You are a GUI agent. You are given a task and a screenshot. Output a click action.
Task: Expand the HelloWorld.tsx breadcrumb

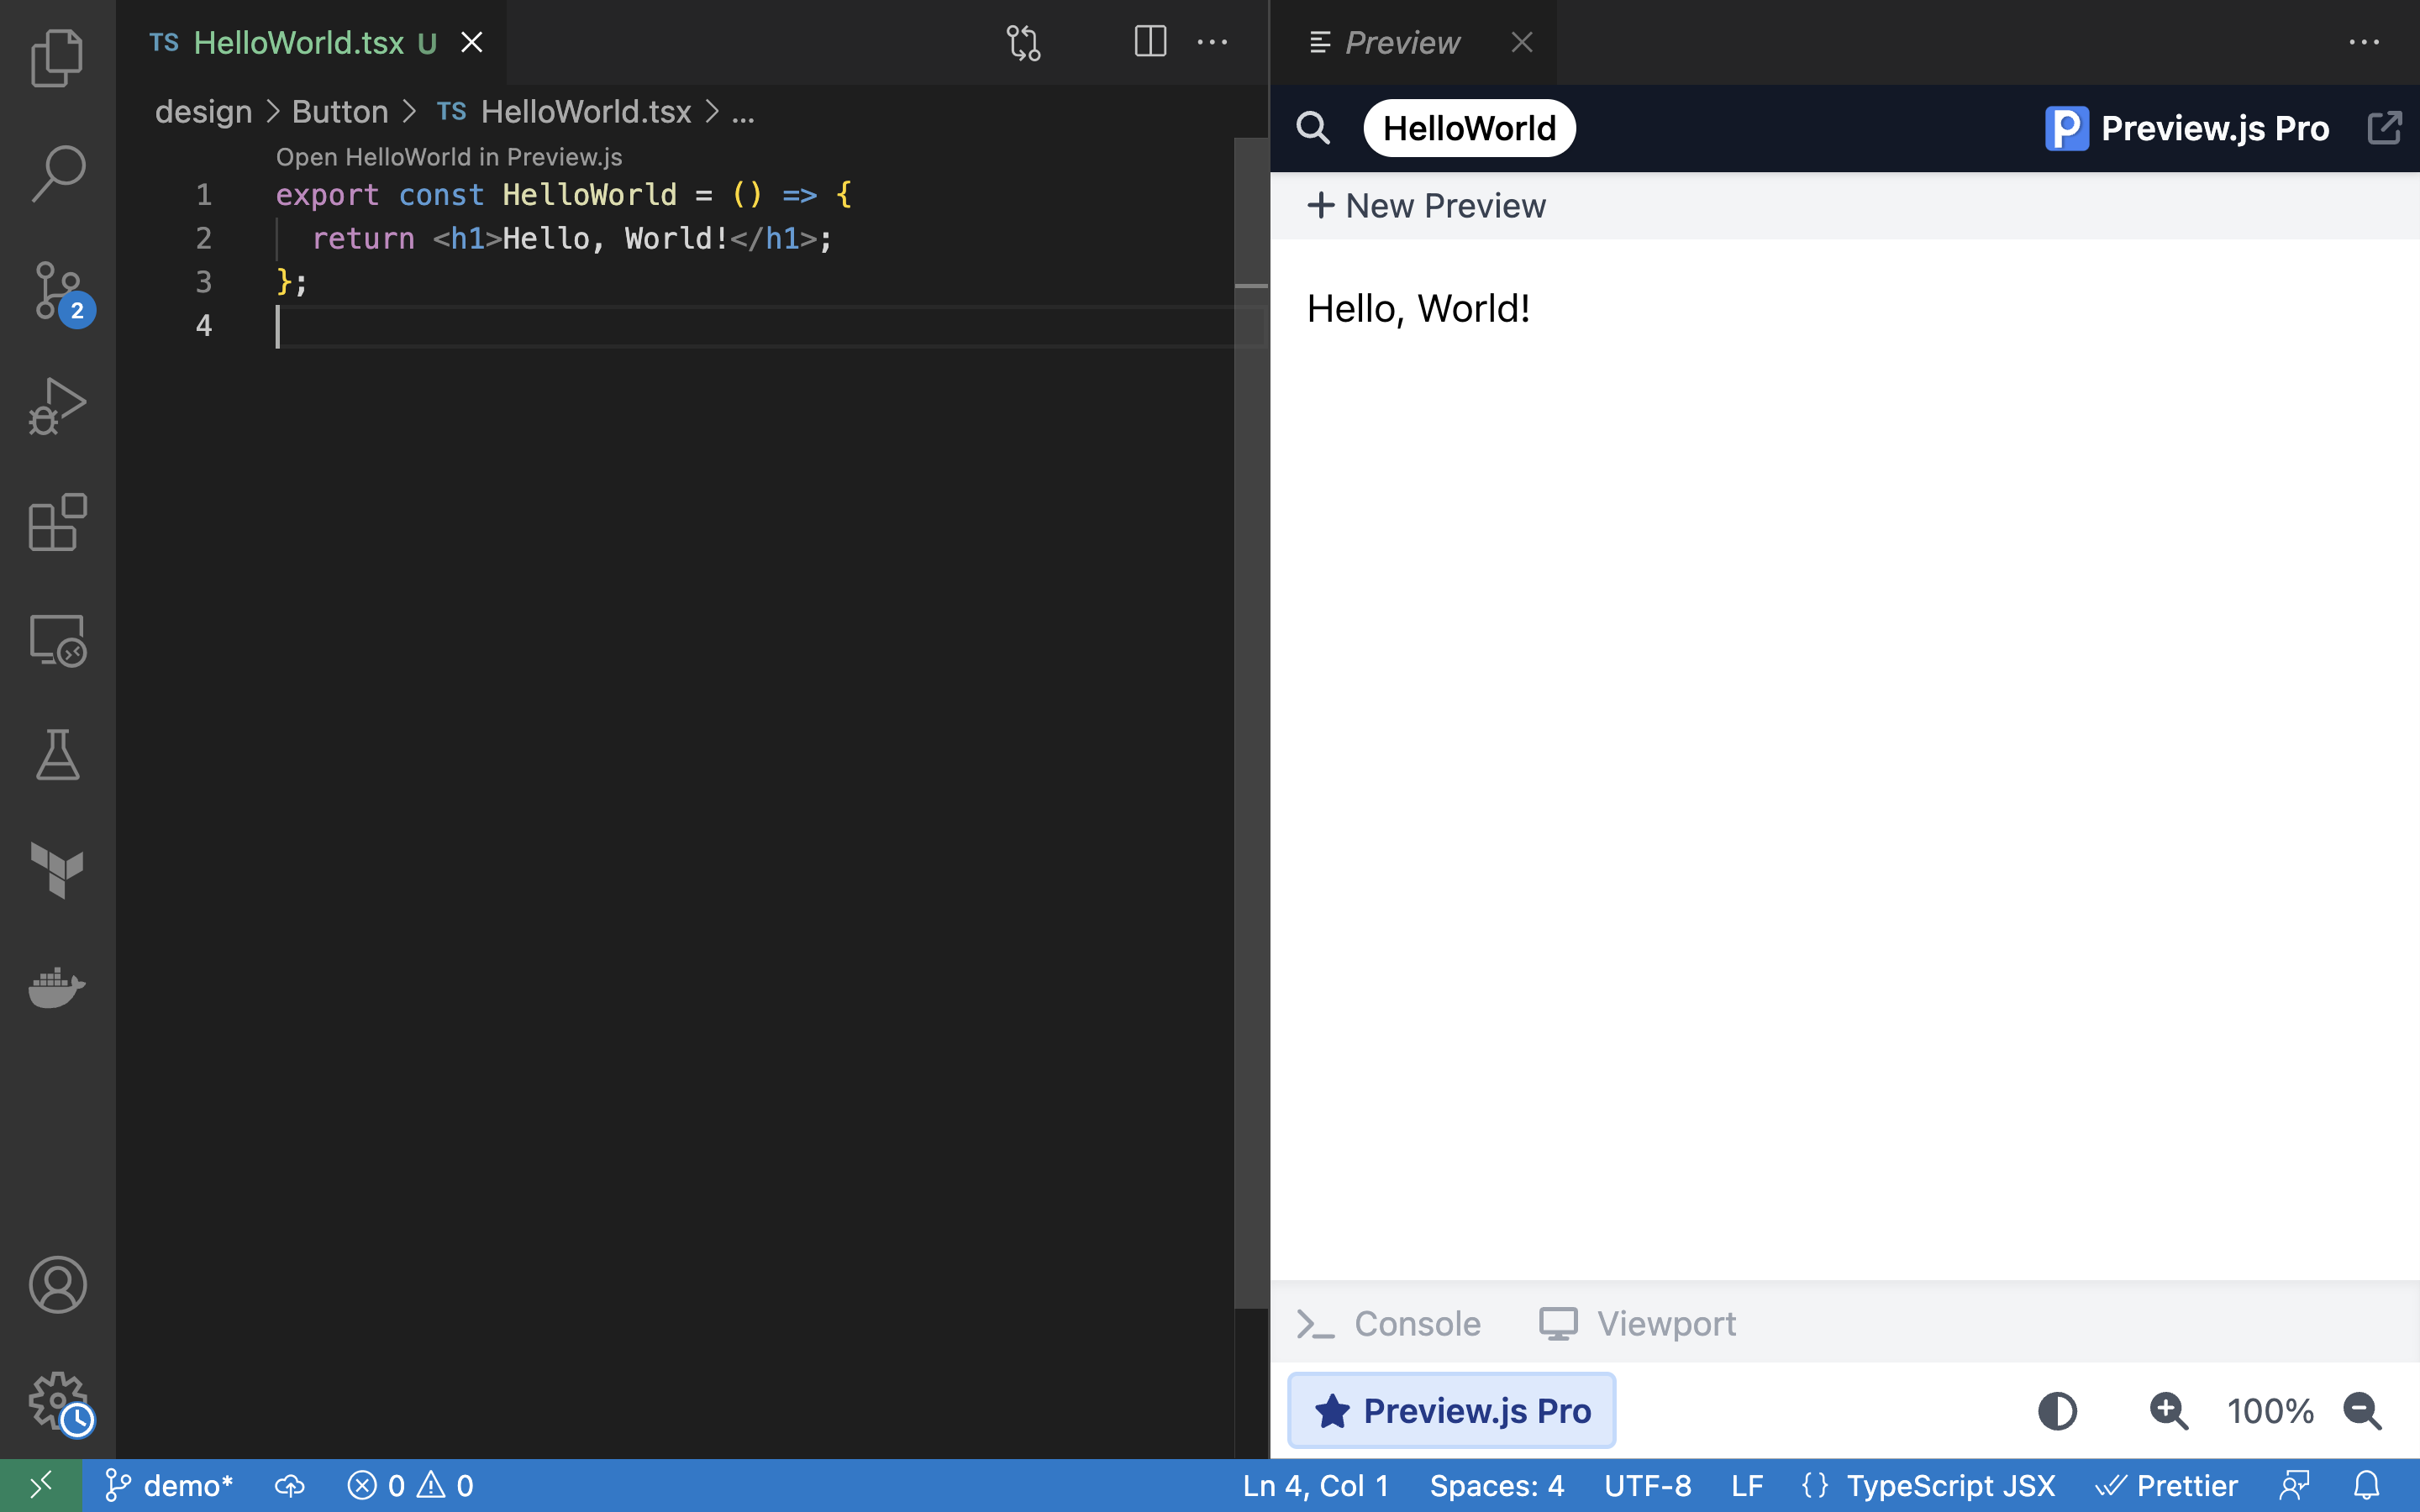tap(586, 112)
